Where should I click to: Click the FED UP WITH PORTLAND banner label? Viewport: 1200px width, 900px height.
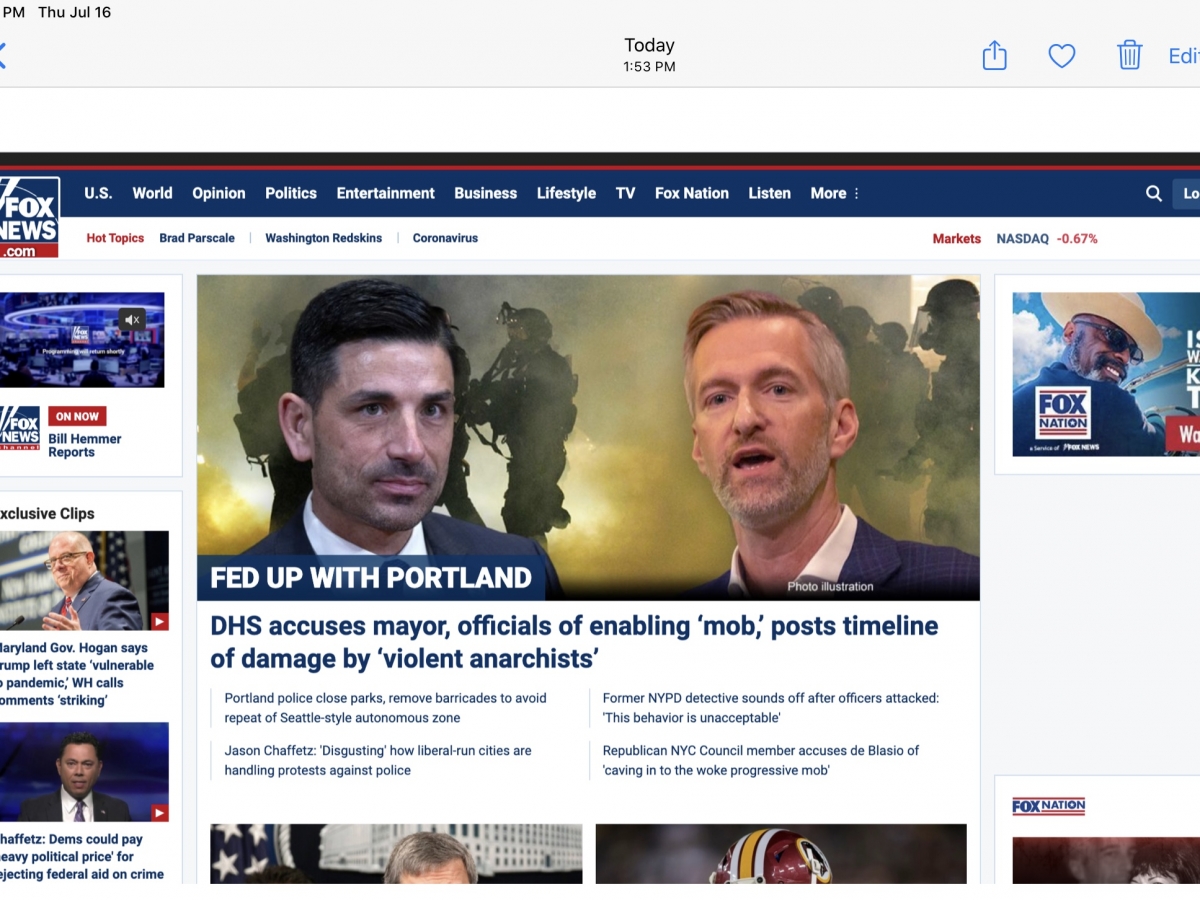pos(371,578)
